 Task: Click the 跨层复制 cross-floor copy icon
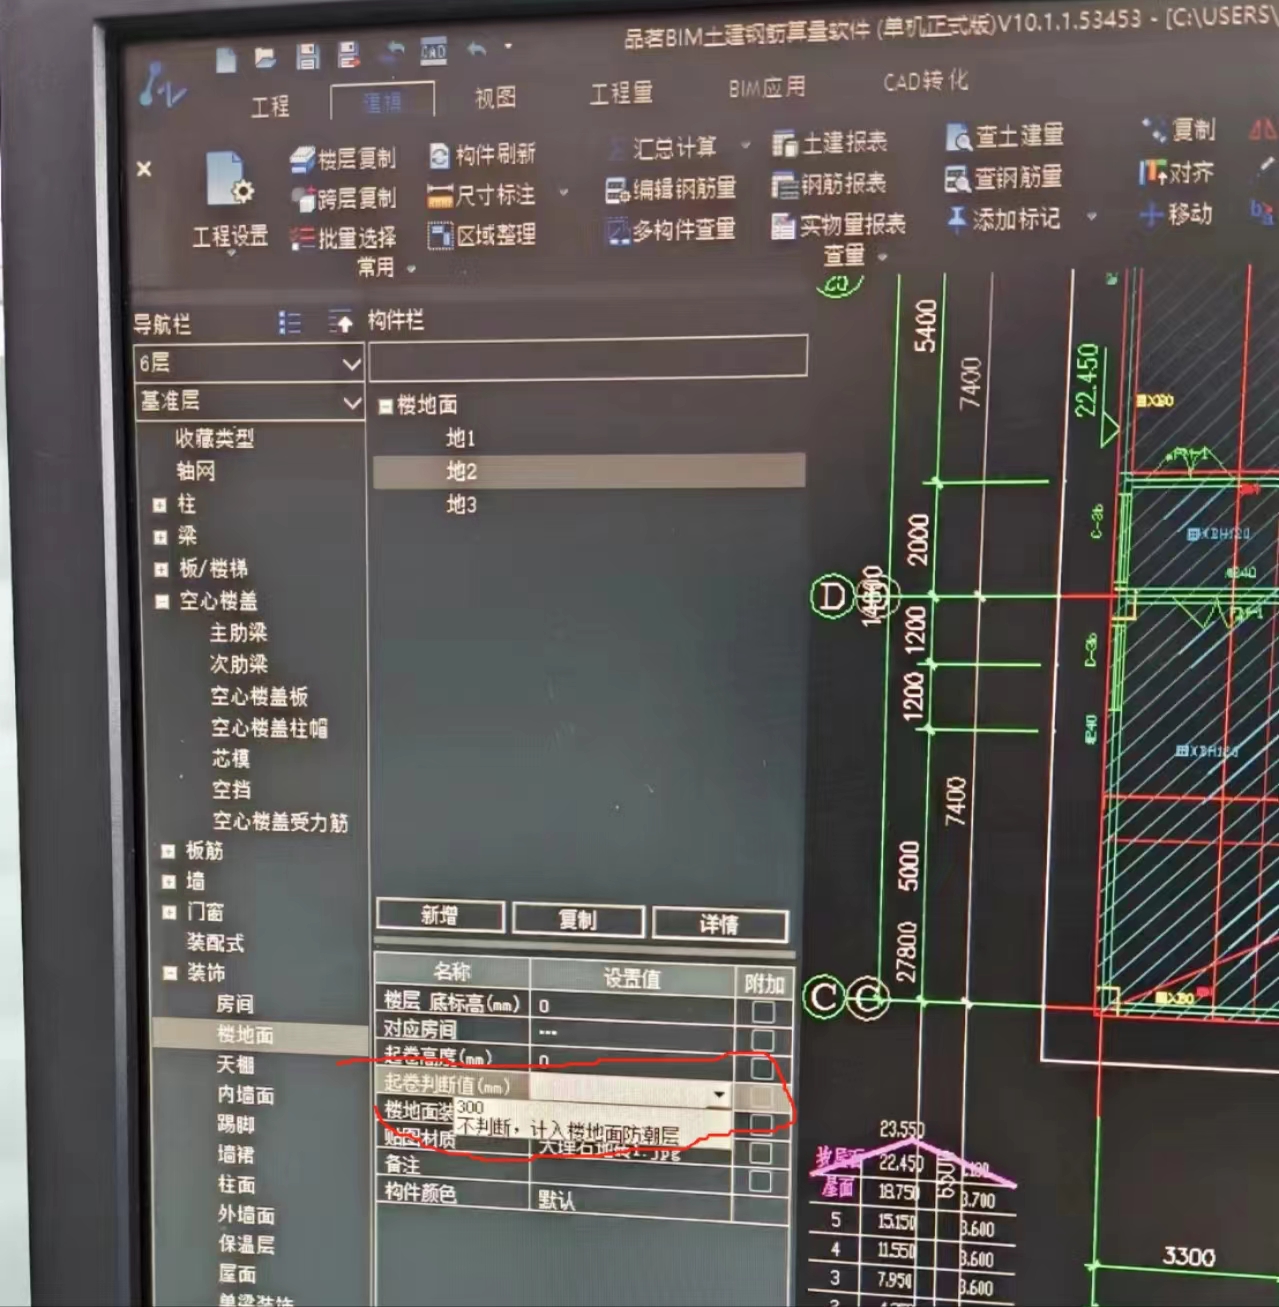click(303, 199)
